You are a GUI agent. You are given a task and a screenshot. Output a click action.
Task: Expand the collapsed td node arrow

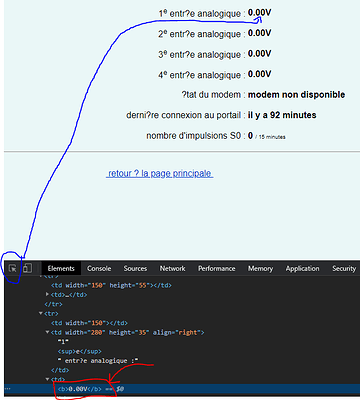coord(47,294)
